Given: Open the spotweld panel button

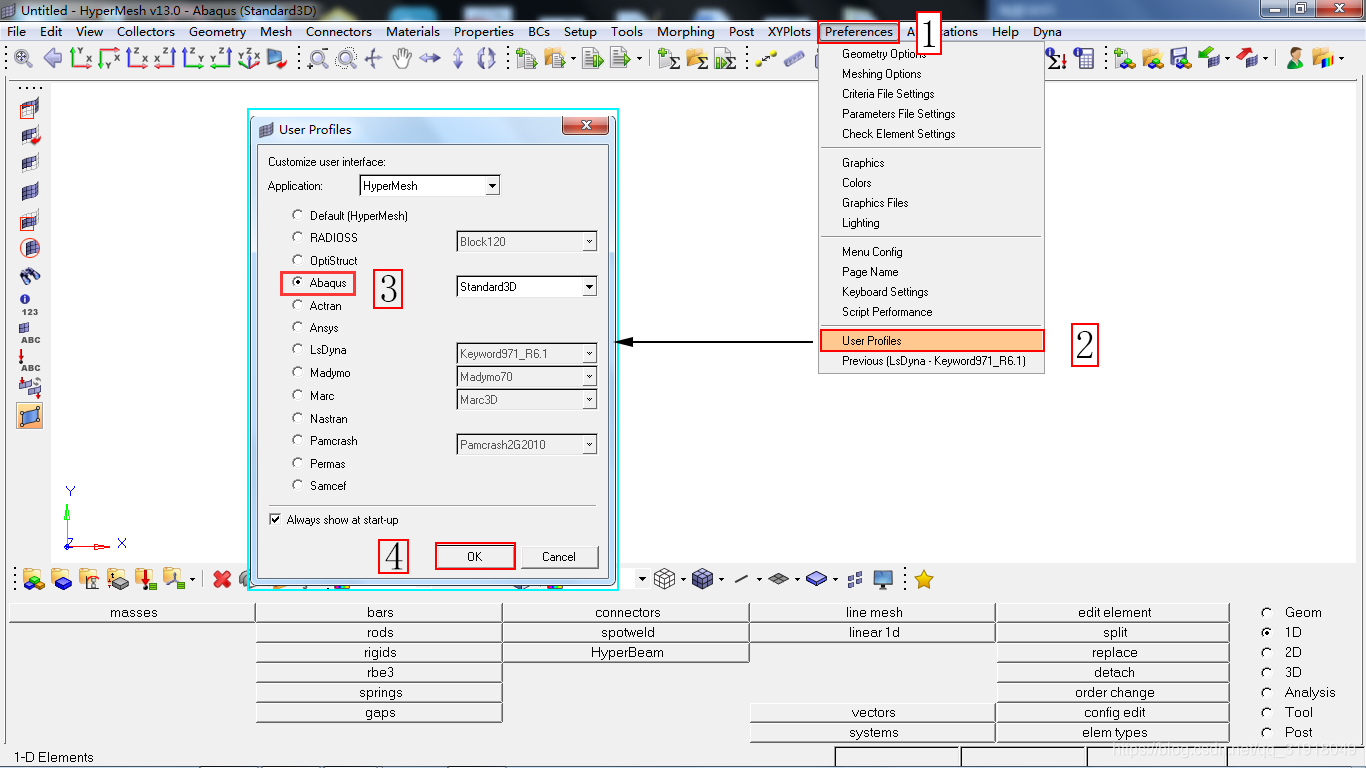Looking at the screenshot, I should [627, 632].
